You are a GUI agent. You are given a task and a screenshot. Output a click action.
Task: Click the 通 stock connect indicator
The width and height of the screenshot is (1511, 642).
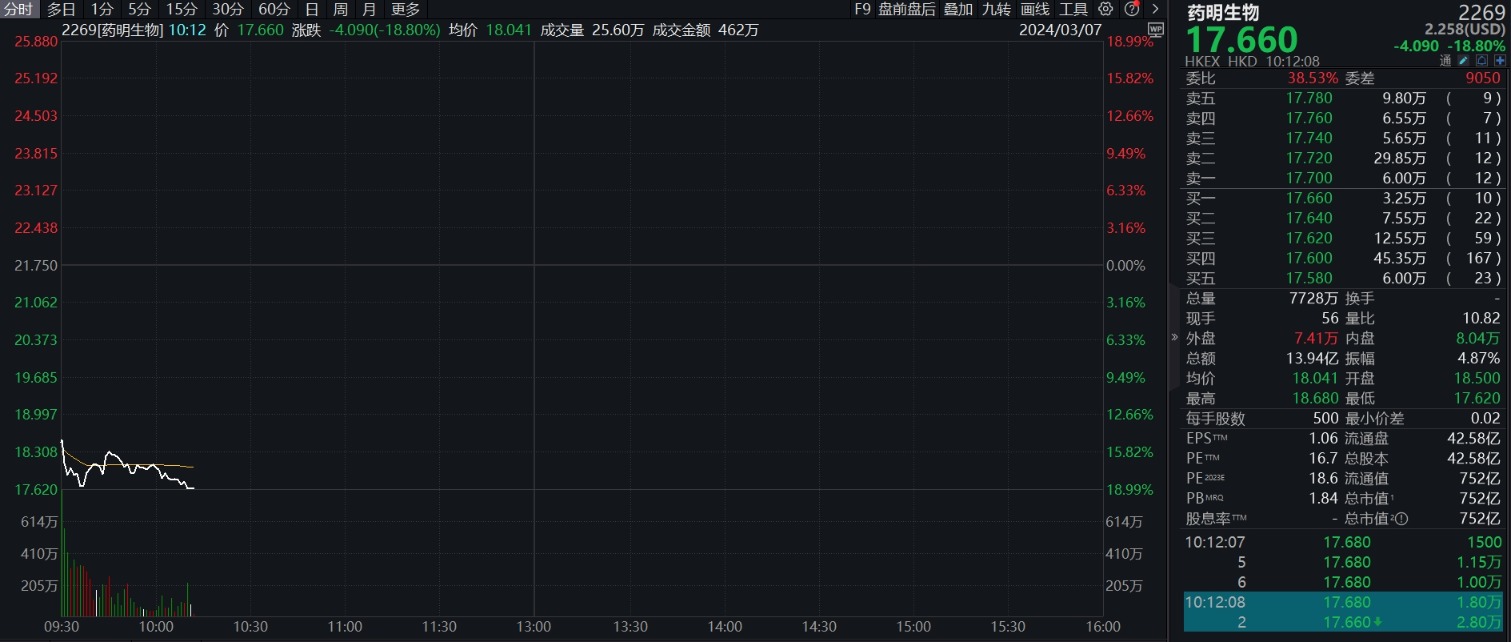[1444, 61]
